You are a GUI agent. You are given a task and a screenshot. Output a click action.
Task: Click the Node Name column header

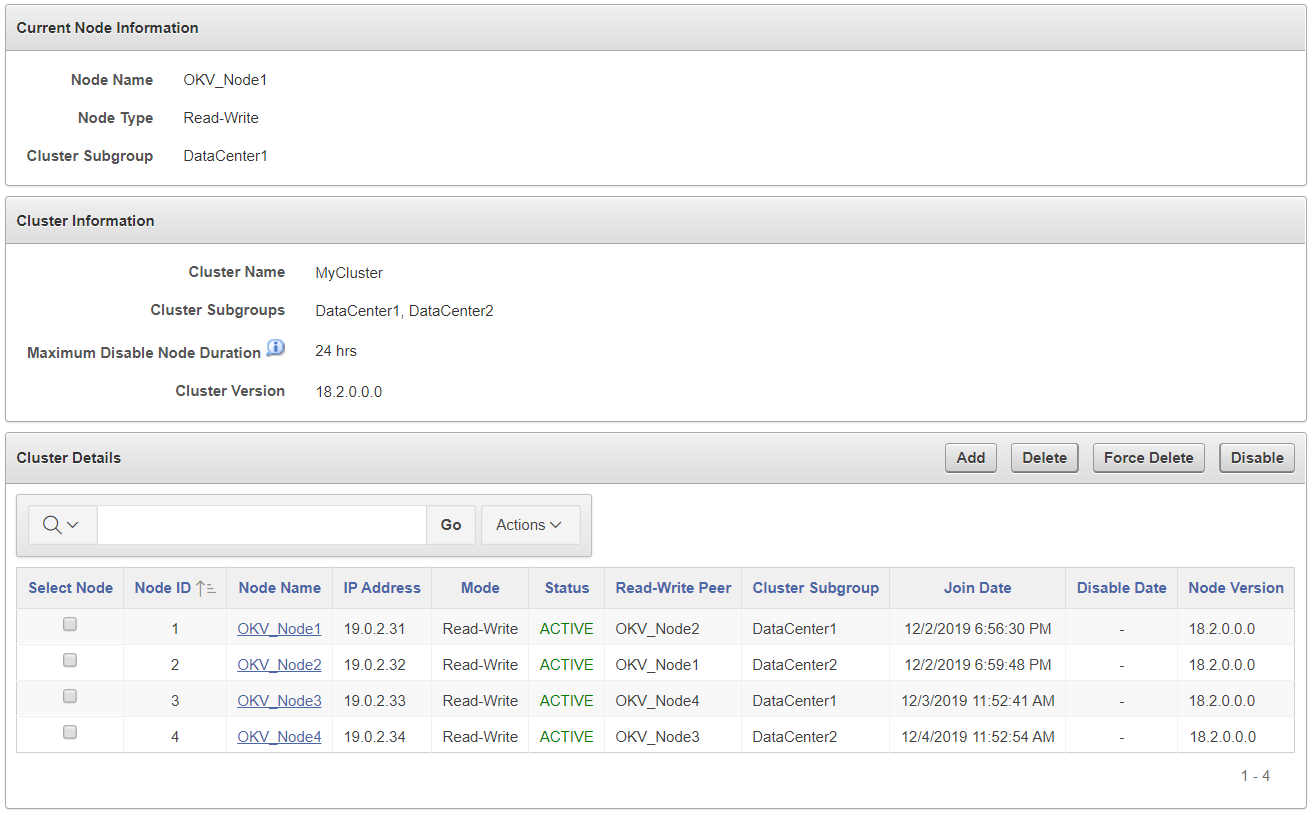279,587
